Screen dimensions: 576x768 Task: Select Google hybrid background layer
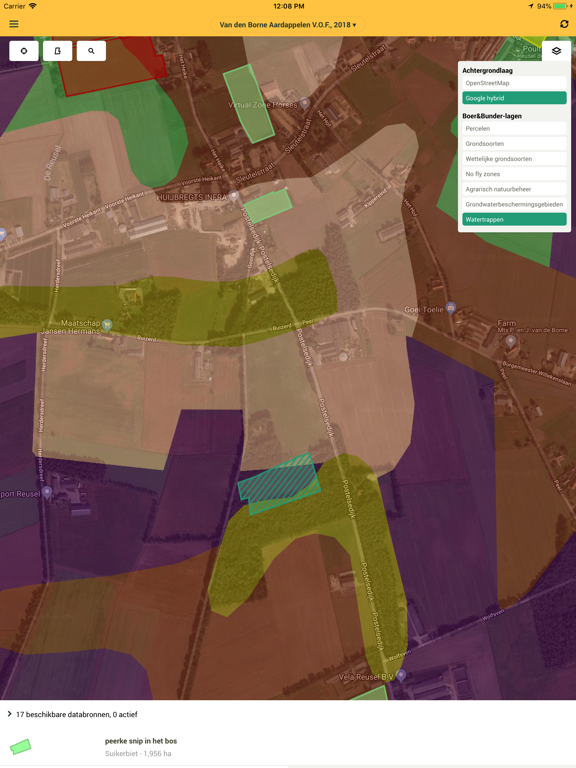pyautogui.click(x=514, y=98)
